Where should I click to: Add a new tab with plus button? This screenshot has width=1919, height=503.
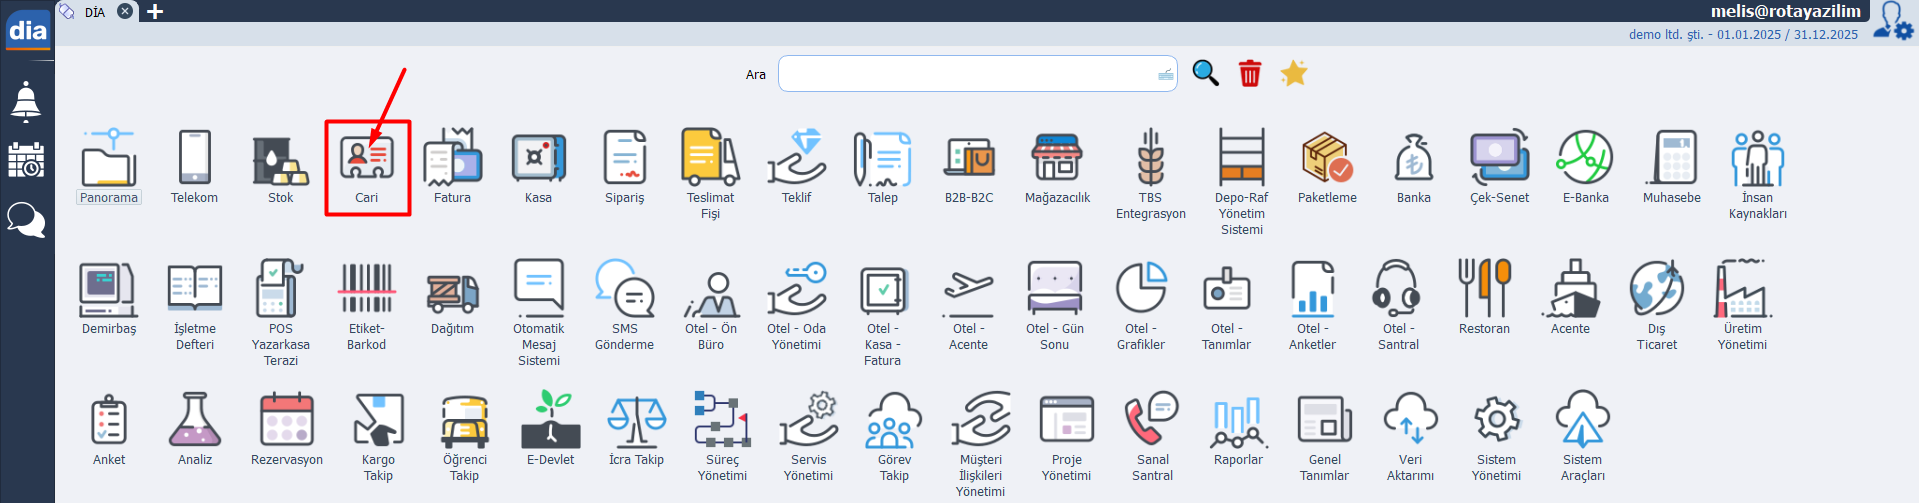(155, 12)
